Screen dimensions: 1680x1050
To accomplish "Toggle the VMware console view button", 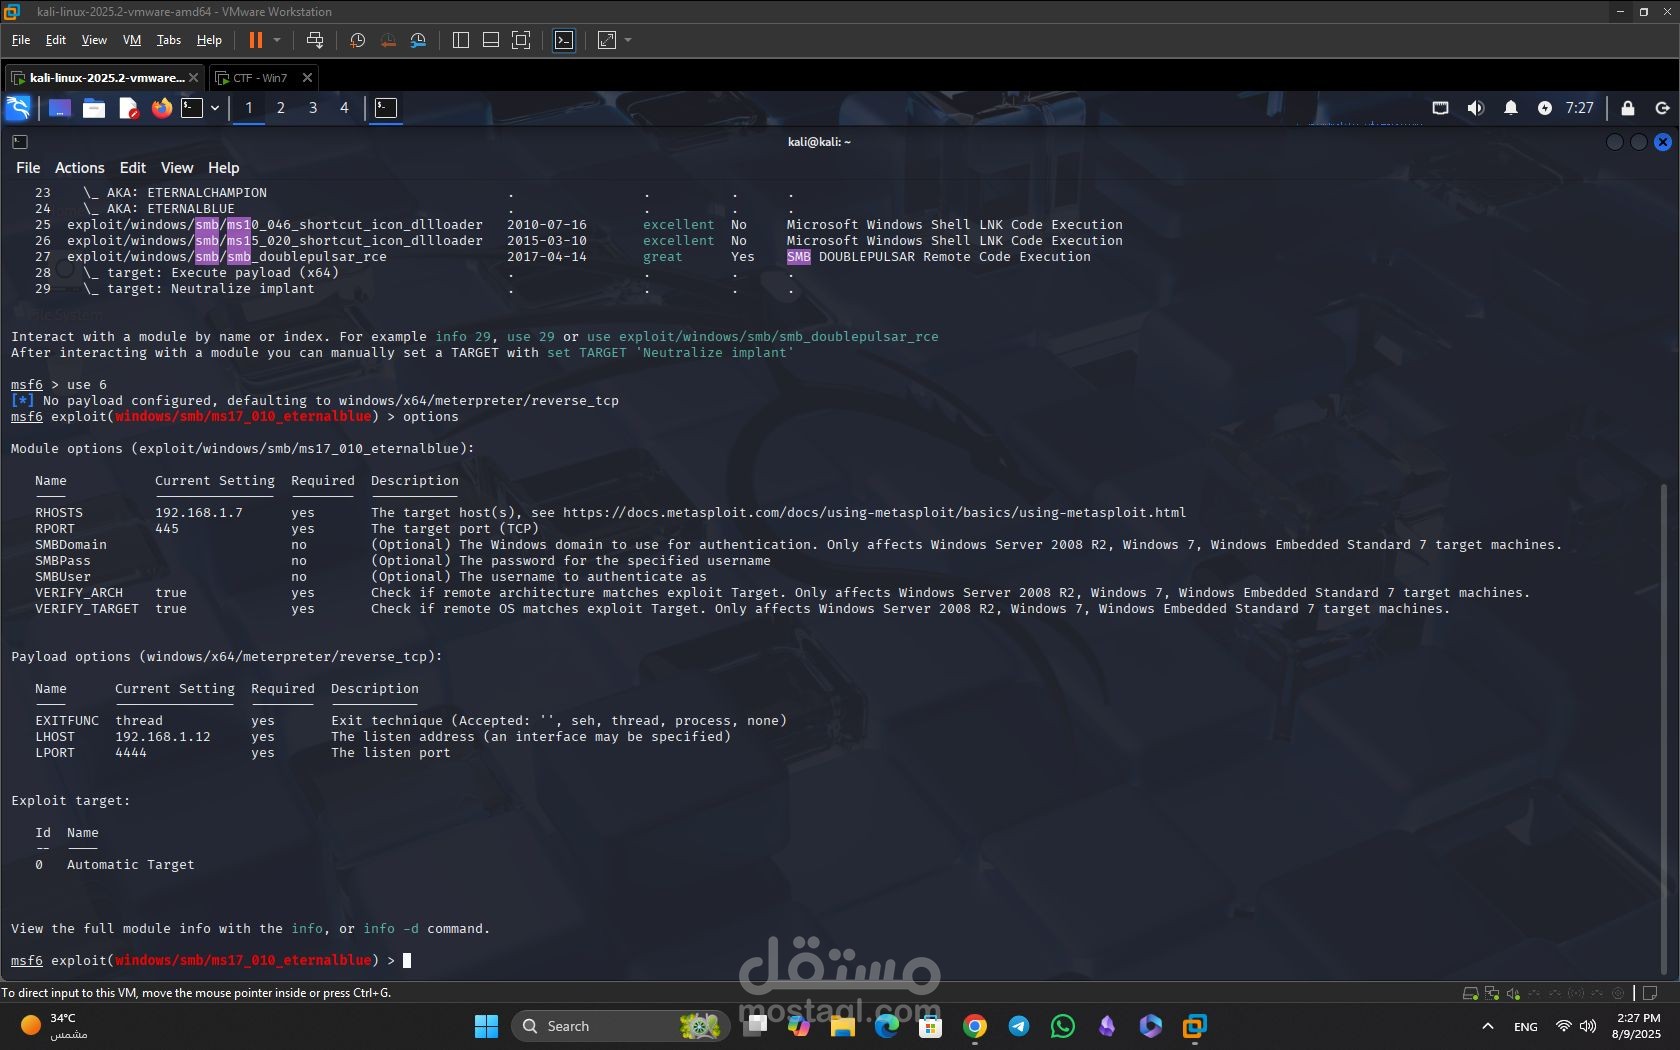I will [564, 40].
